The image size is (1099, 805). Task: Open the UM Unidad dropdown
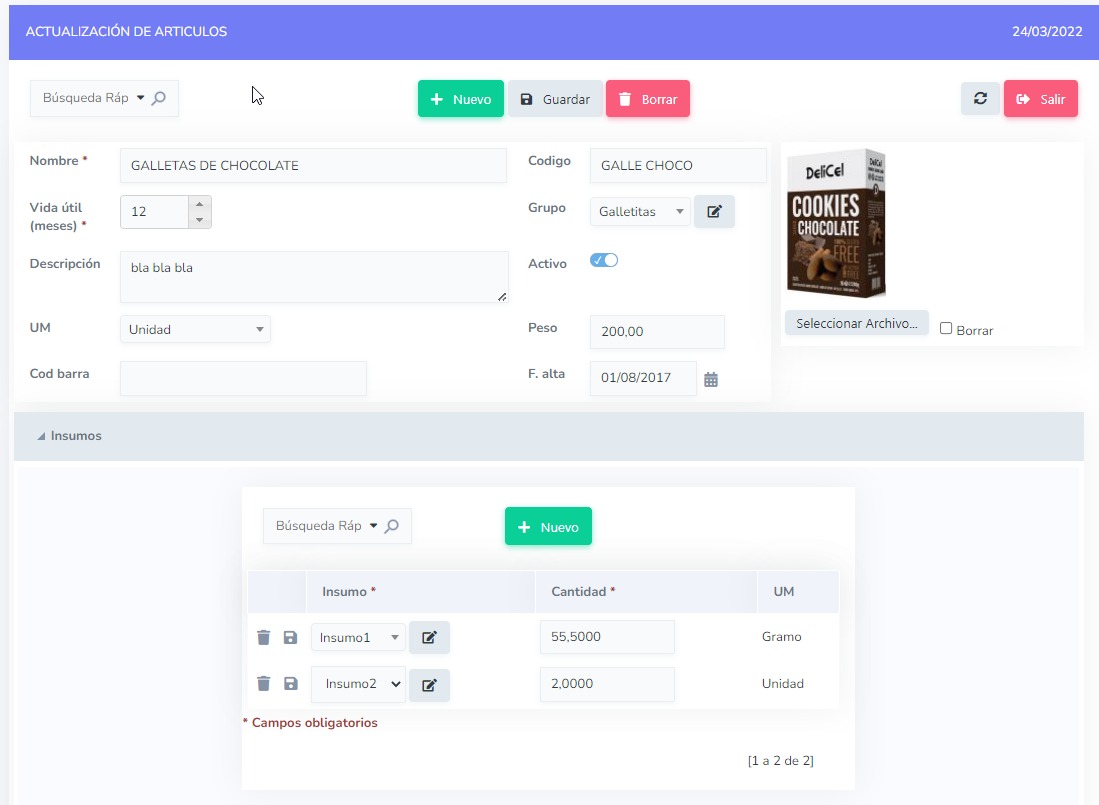pos(195,329)
